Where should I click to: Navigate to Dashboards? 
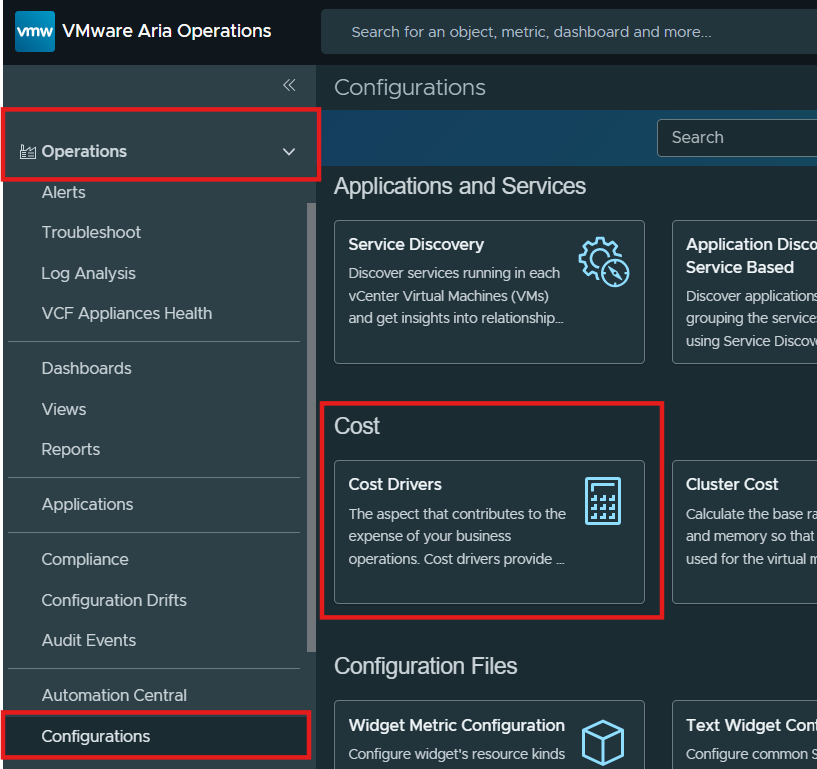(86, 368)
